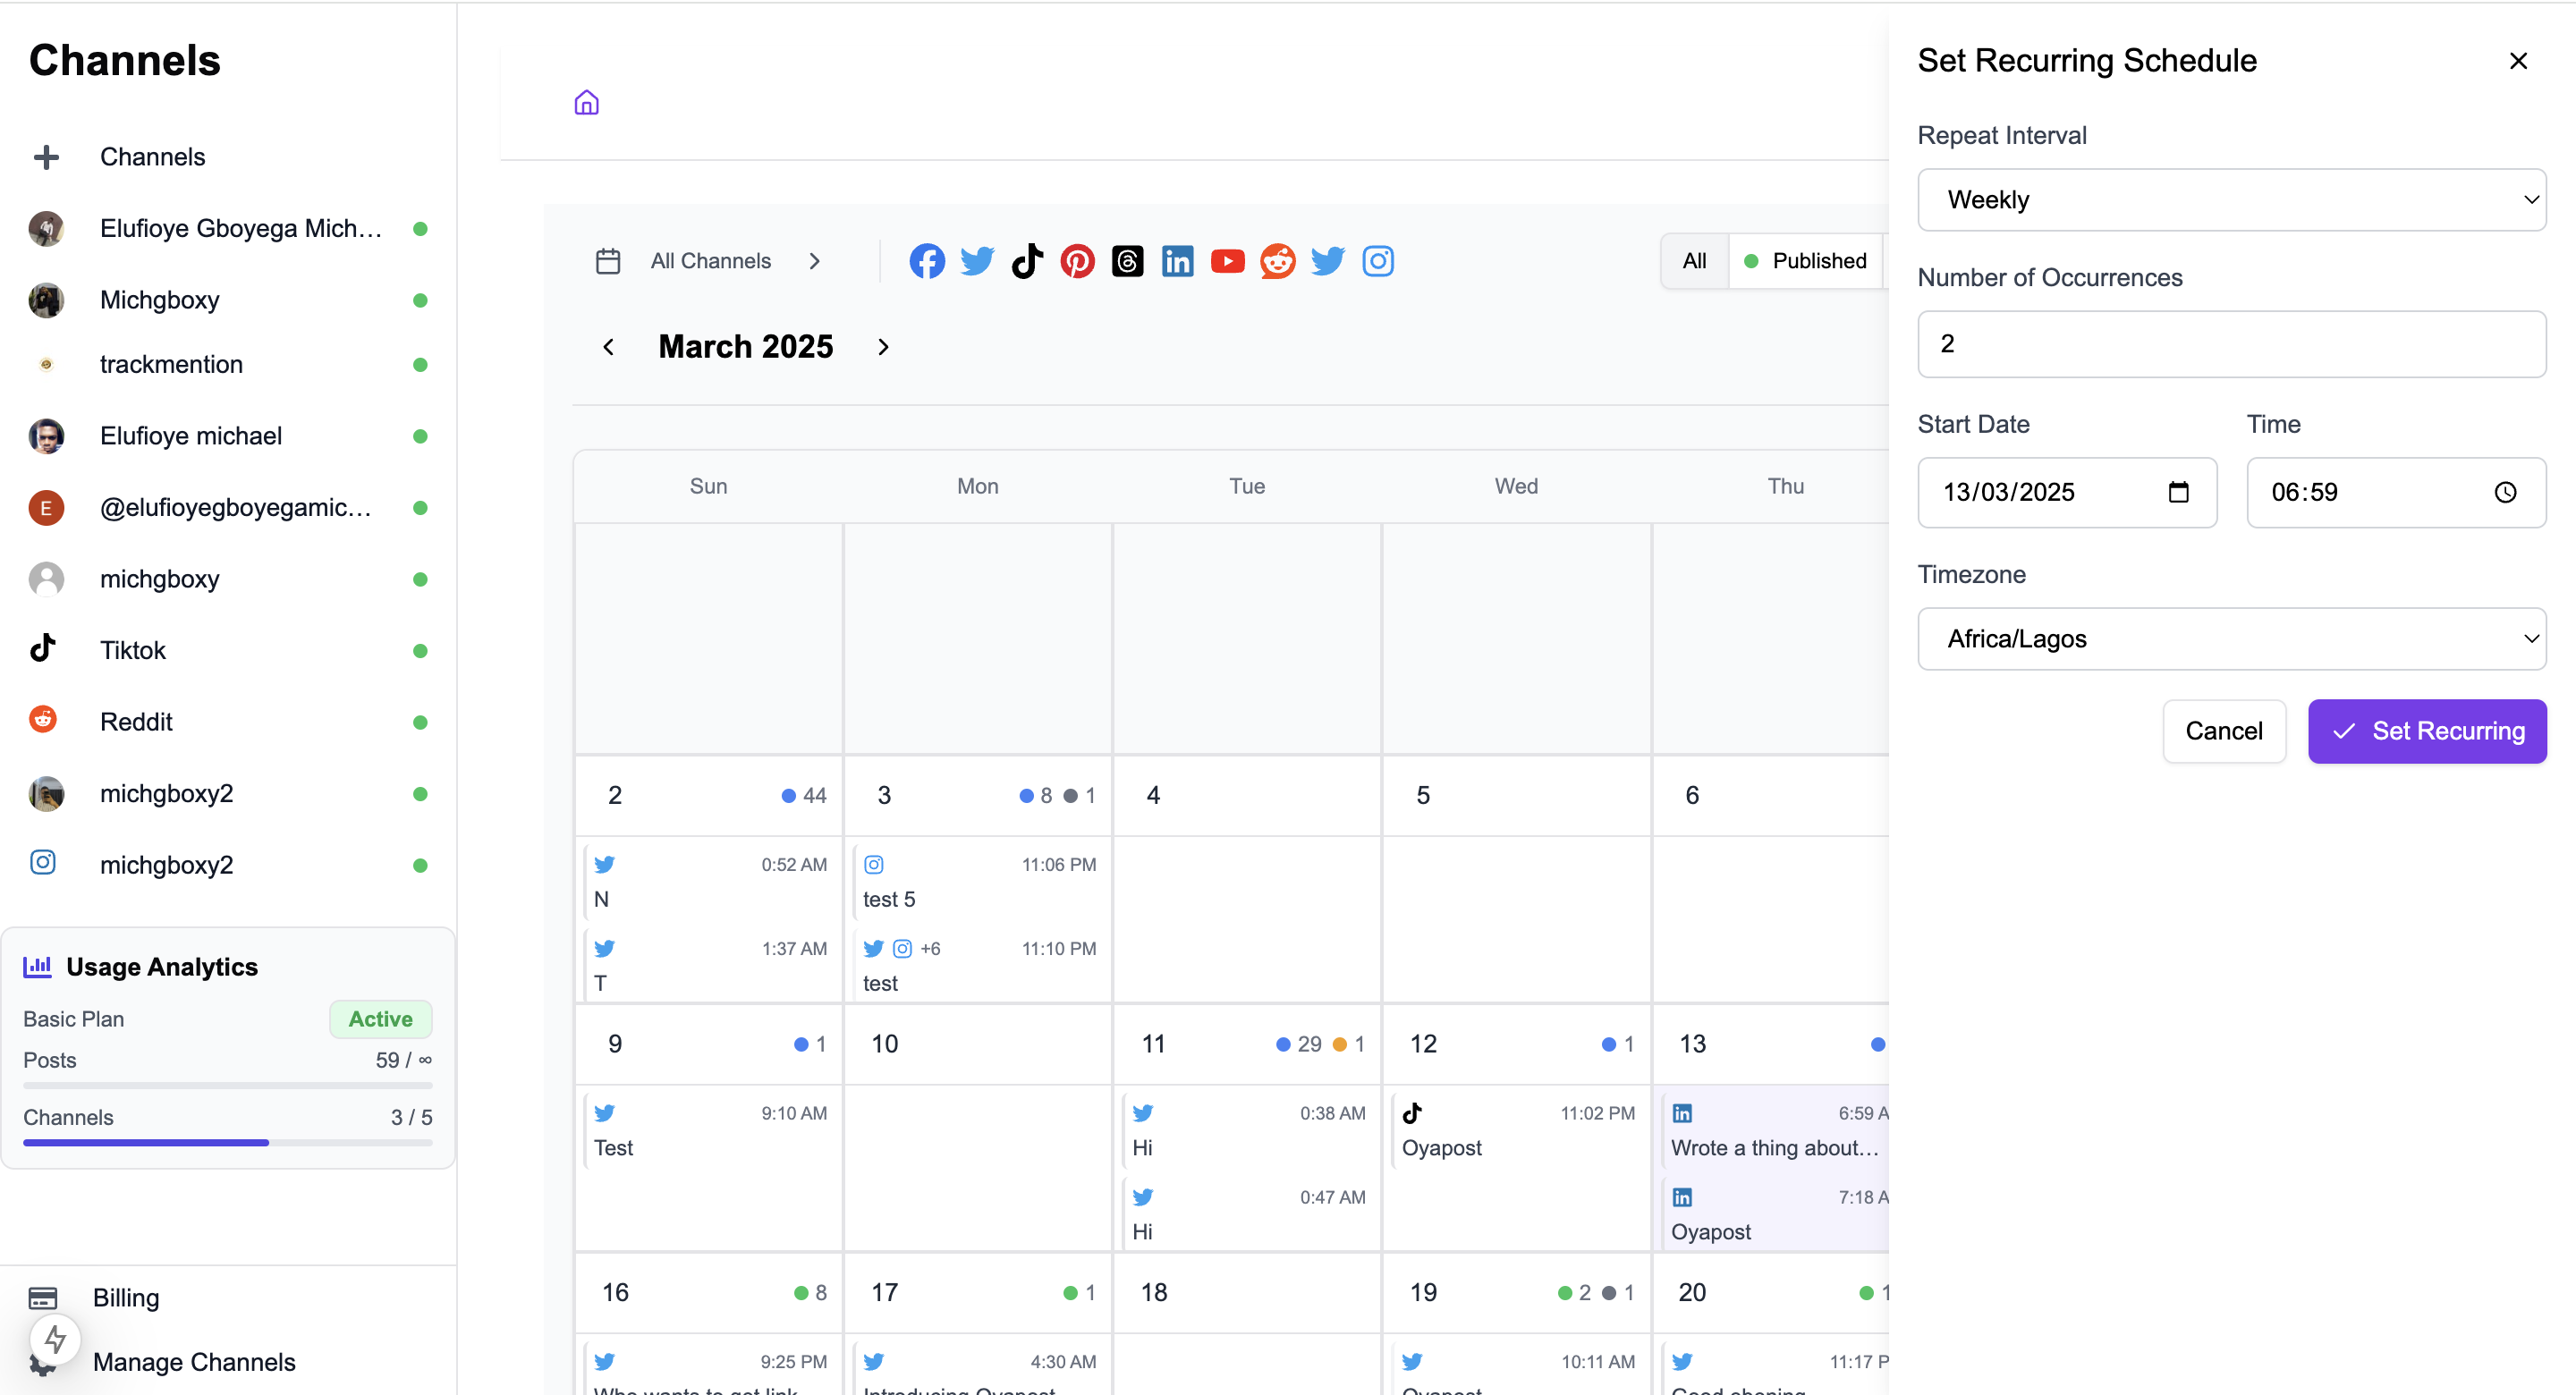Select the @elufioyegboyegamic… channel

pos(228,507)
